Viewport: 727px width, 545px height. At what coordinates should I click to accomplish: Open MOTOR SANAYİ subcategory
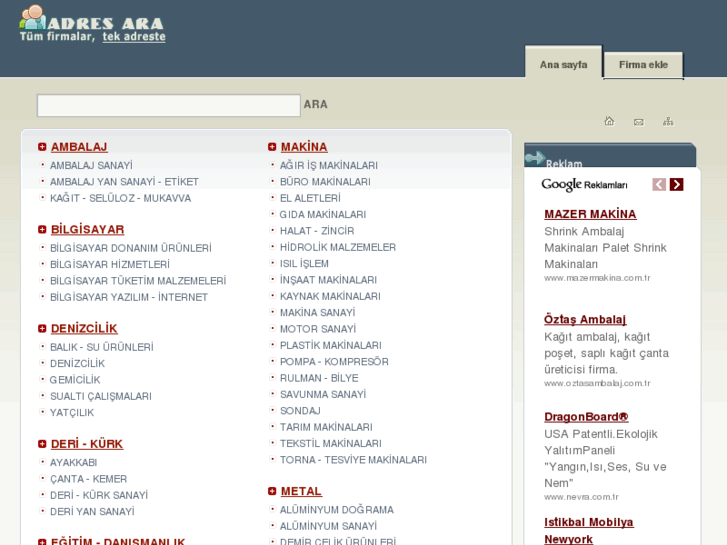click(x=318, y=329)
